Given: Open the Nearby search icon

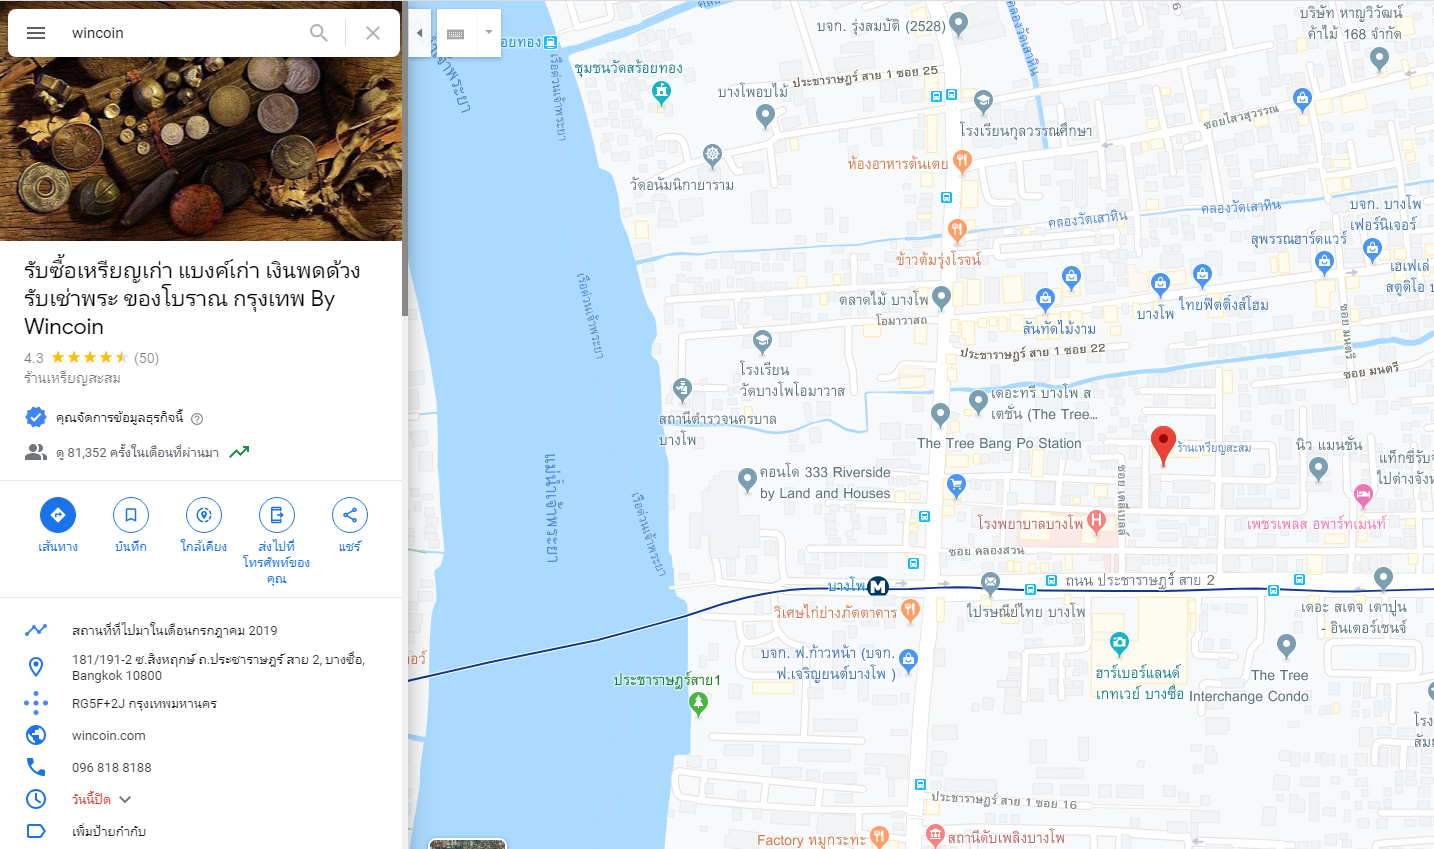Looking at the screenshot, I should pos(204,515).
